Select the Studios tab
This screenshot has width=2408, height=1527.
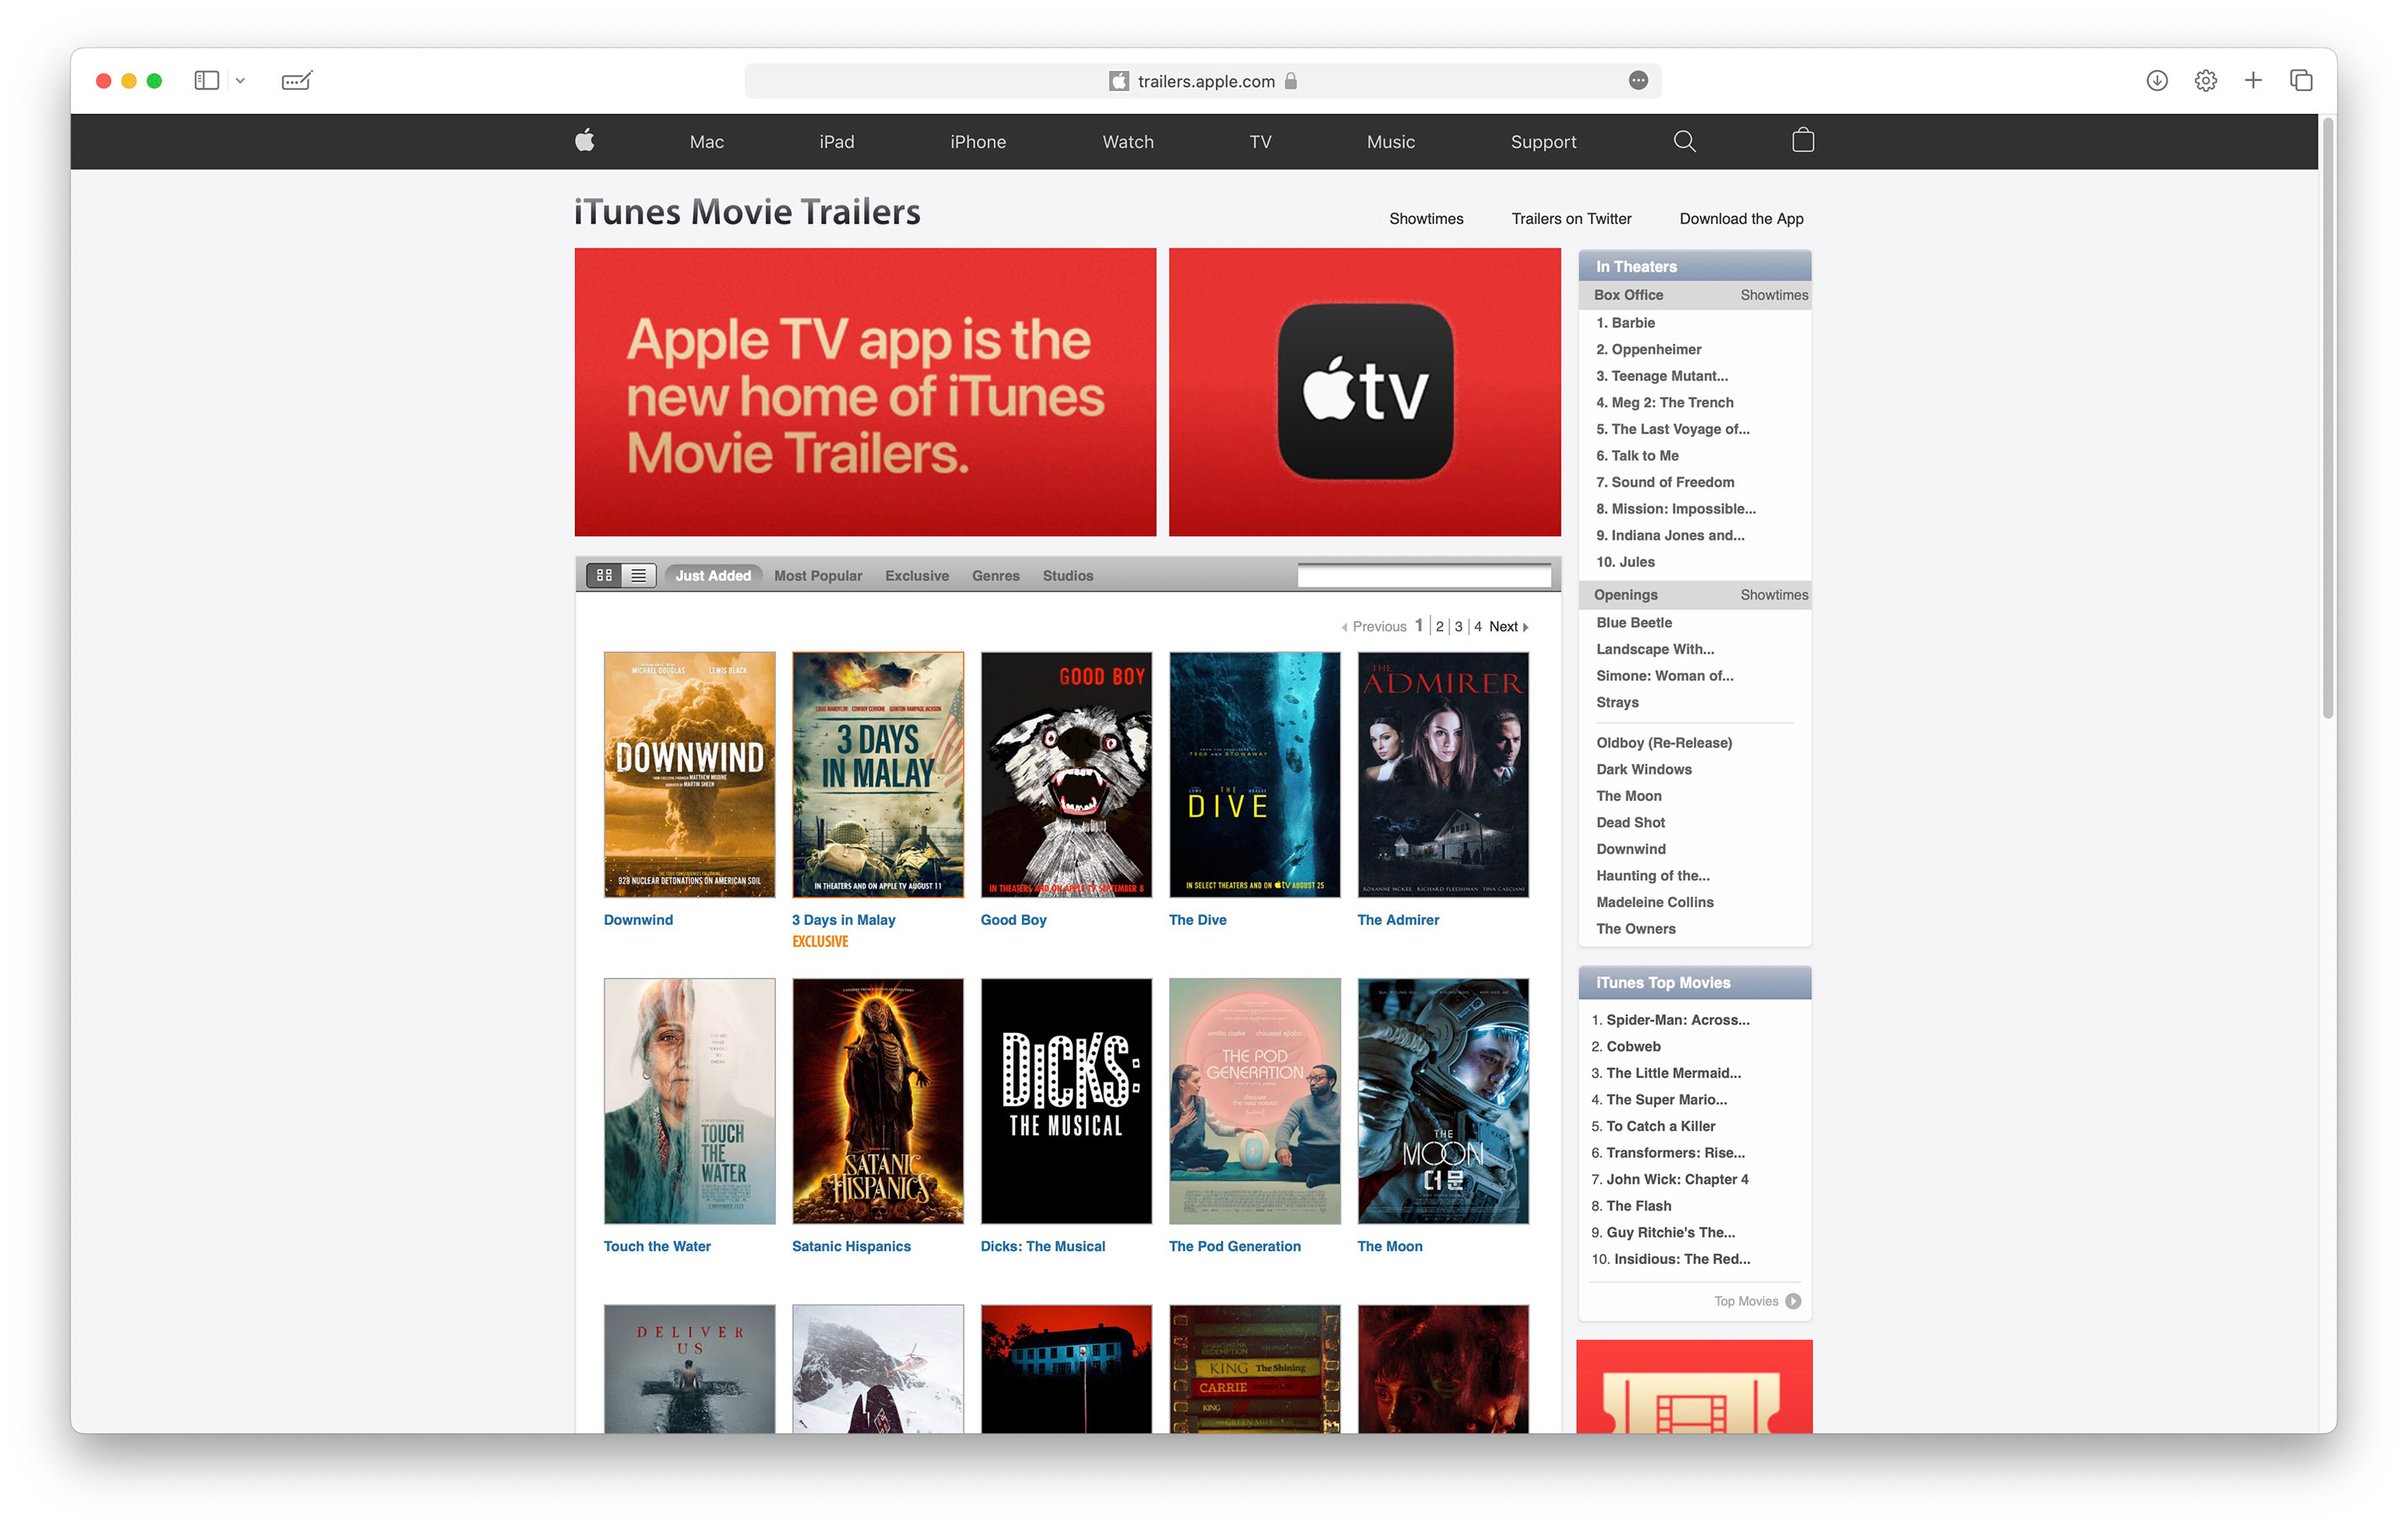point(1067,576)
